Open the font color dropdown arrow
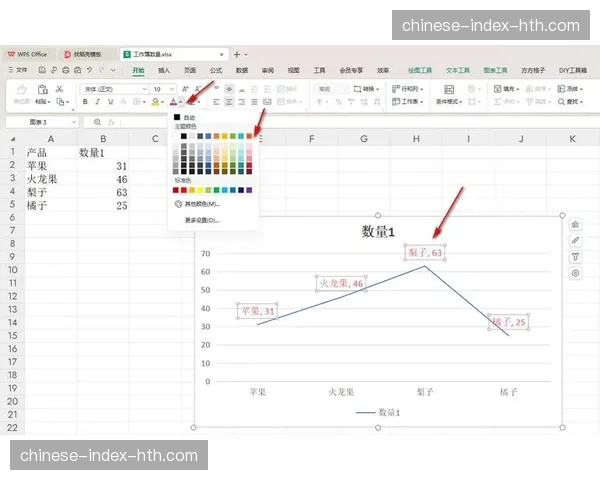The image size is (600, 480). 183,102
